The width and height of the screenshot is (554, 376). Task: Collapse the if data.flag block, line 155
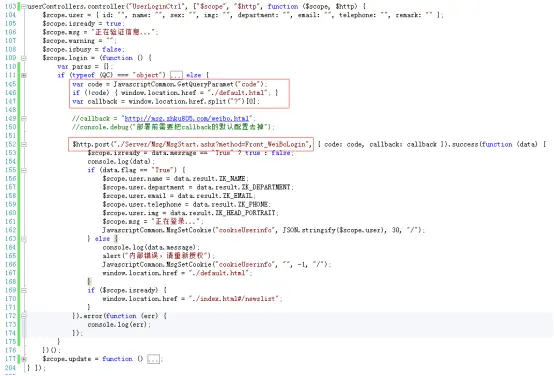click(x=24, y=170)
